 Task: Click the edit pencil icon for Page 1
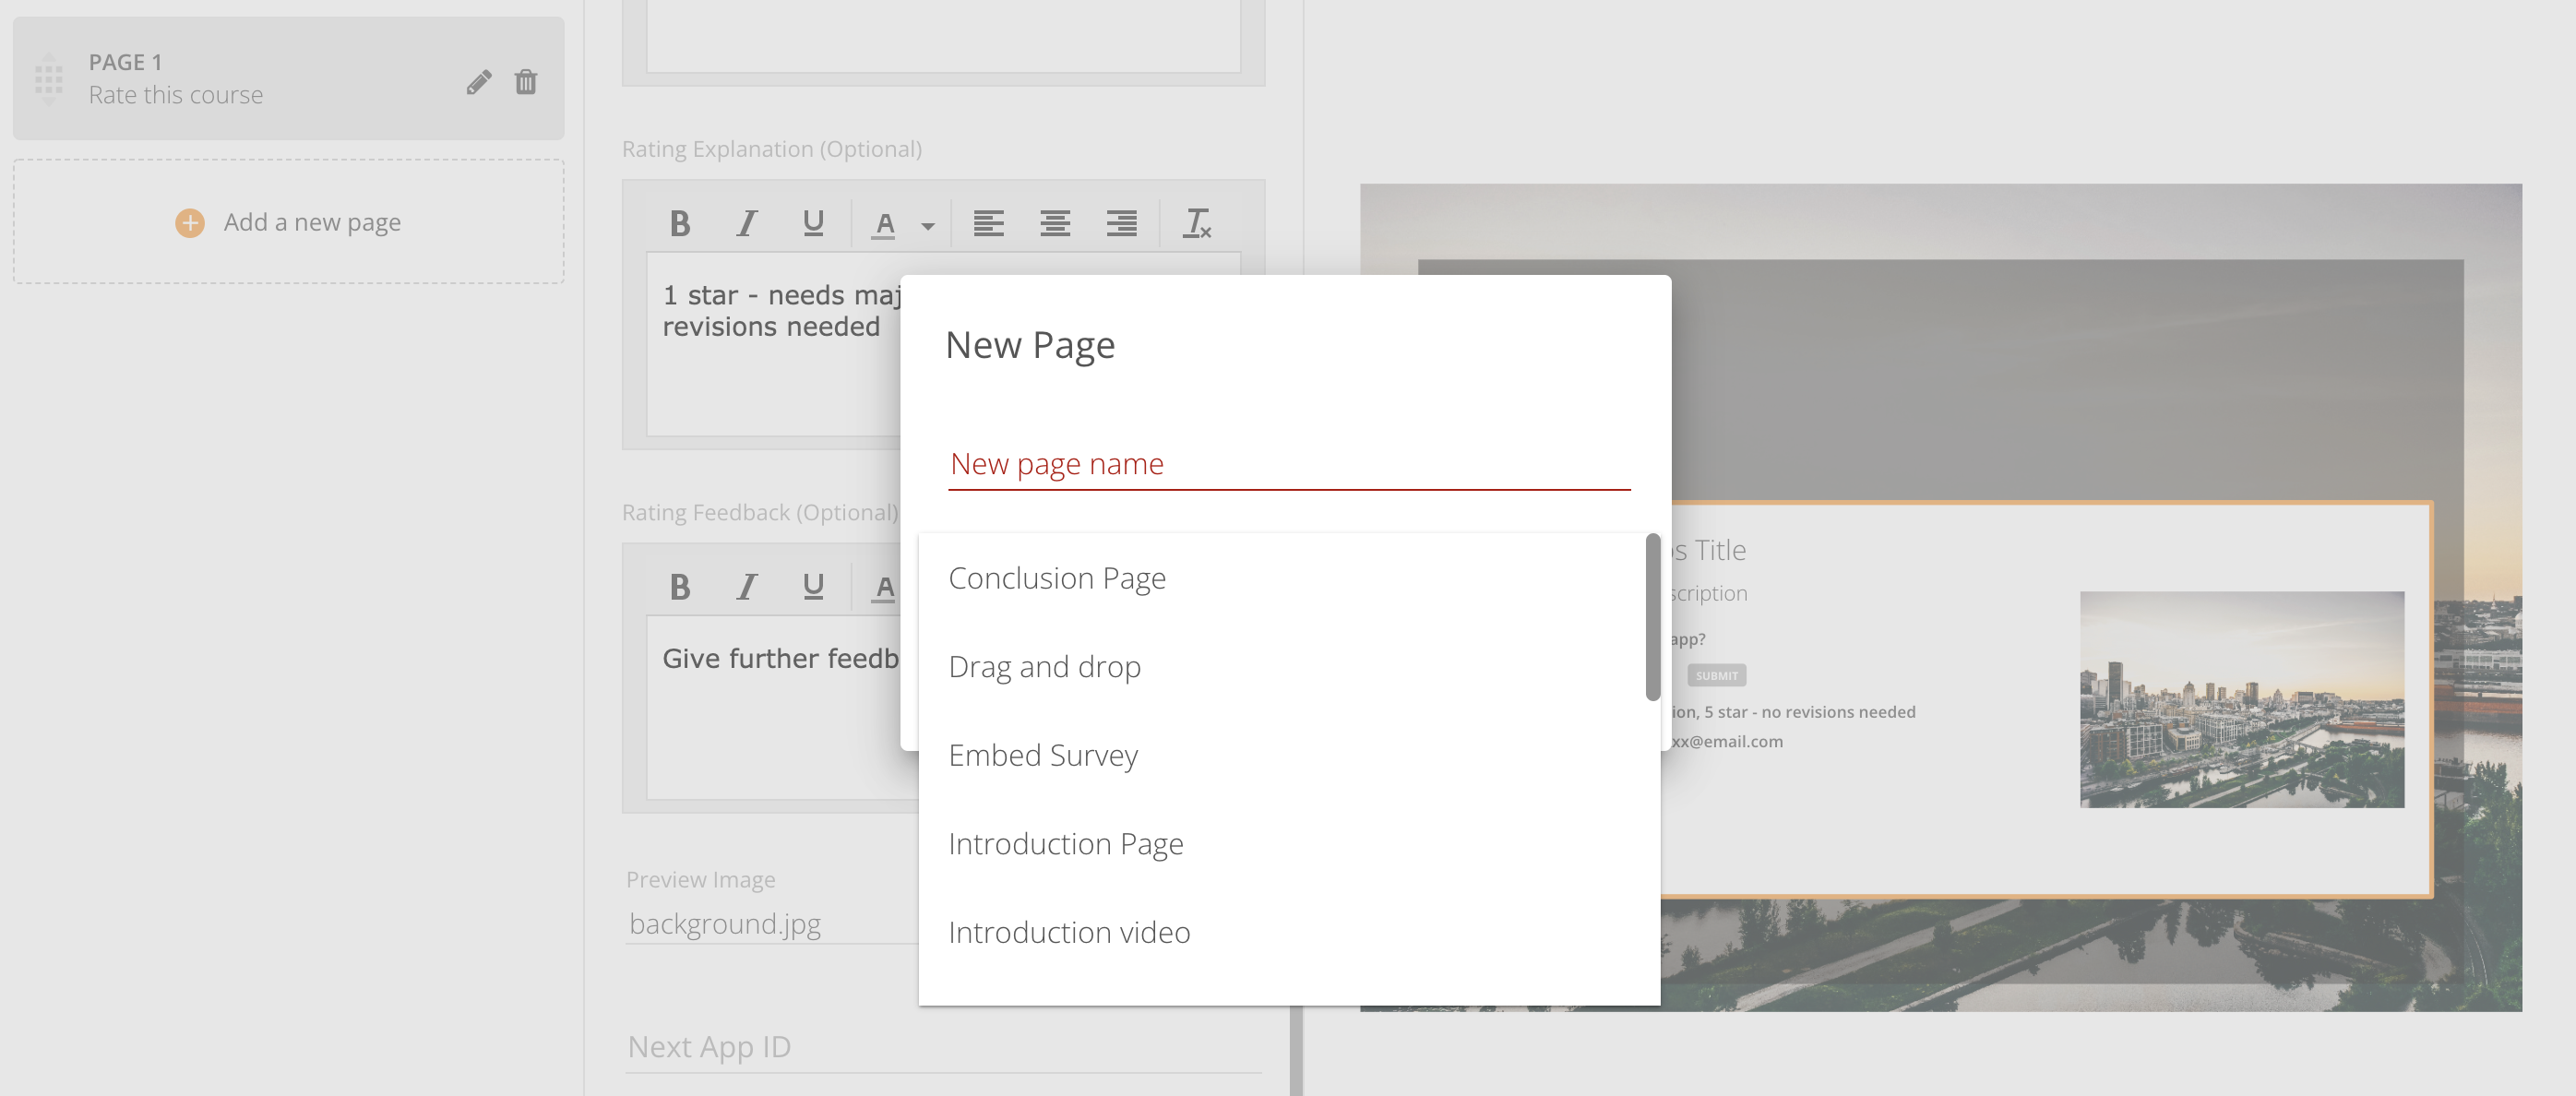tap(479, 81)
